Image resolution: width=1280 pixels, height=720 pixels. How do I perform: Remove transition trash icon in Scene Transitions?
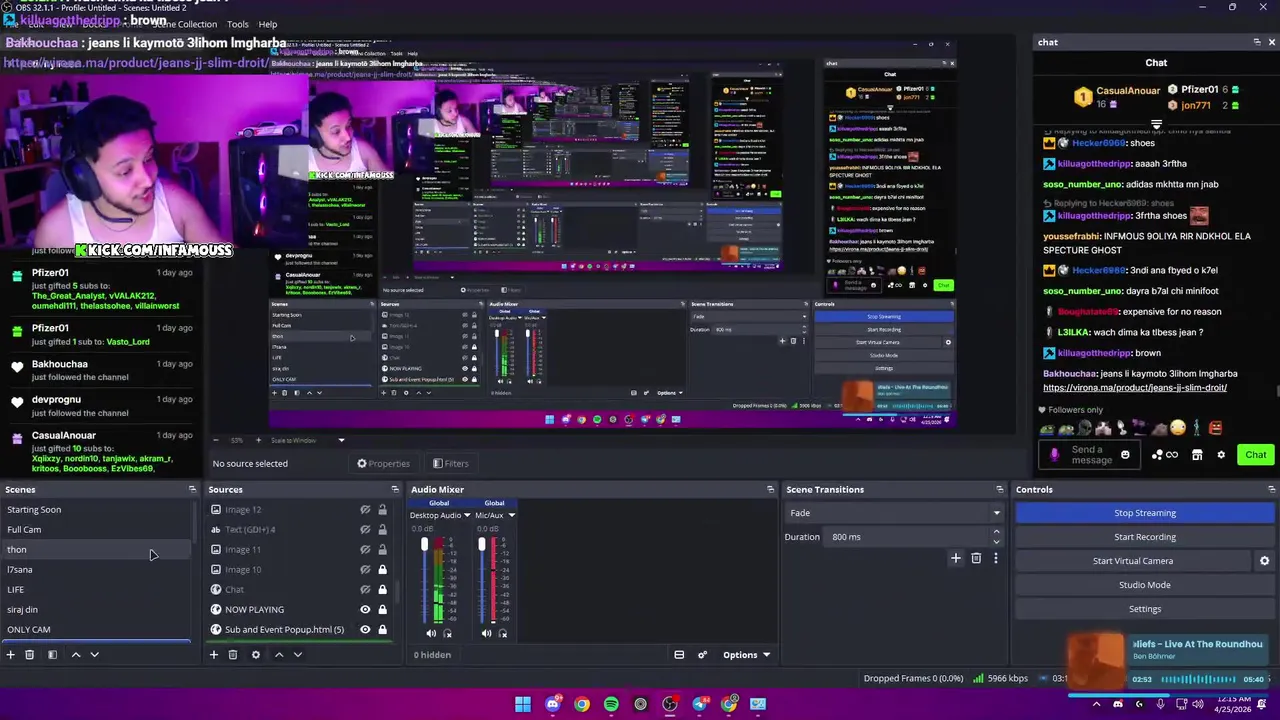[x=976, y=558]
